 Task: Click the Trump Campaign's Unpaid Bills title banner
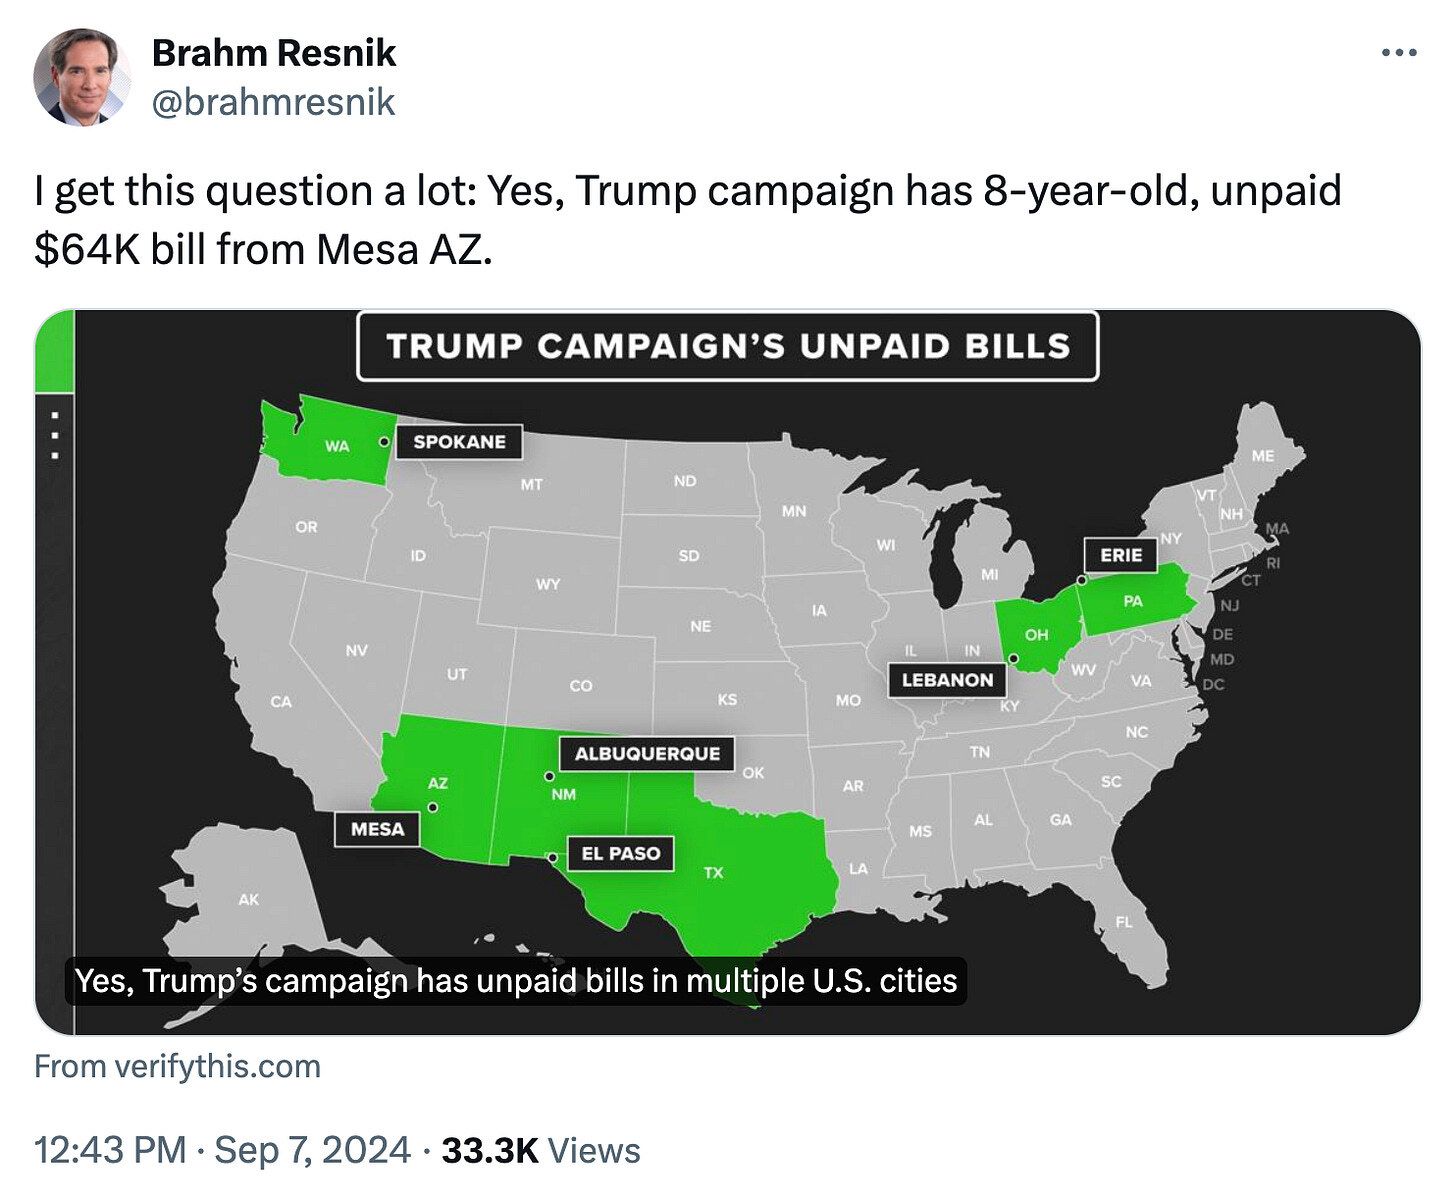point(727,346)
